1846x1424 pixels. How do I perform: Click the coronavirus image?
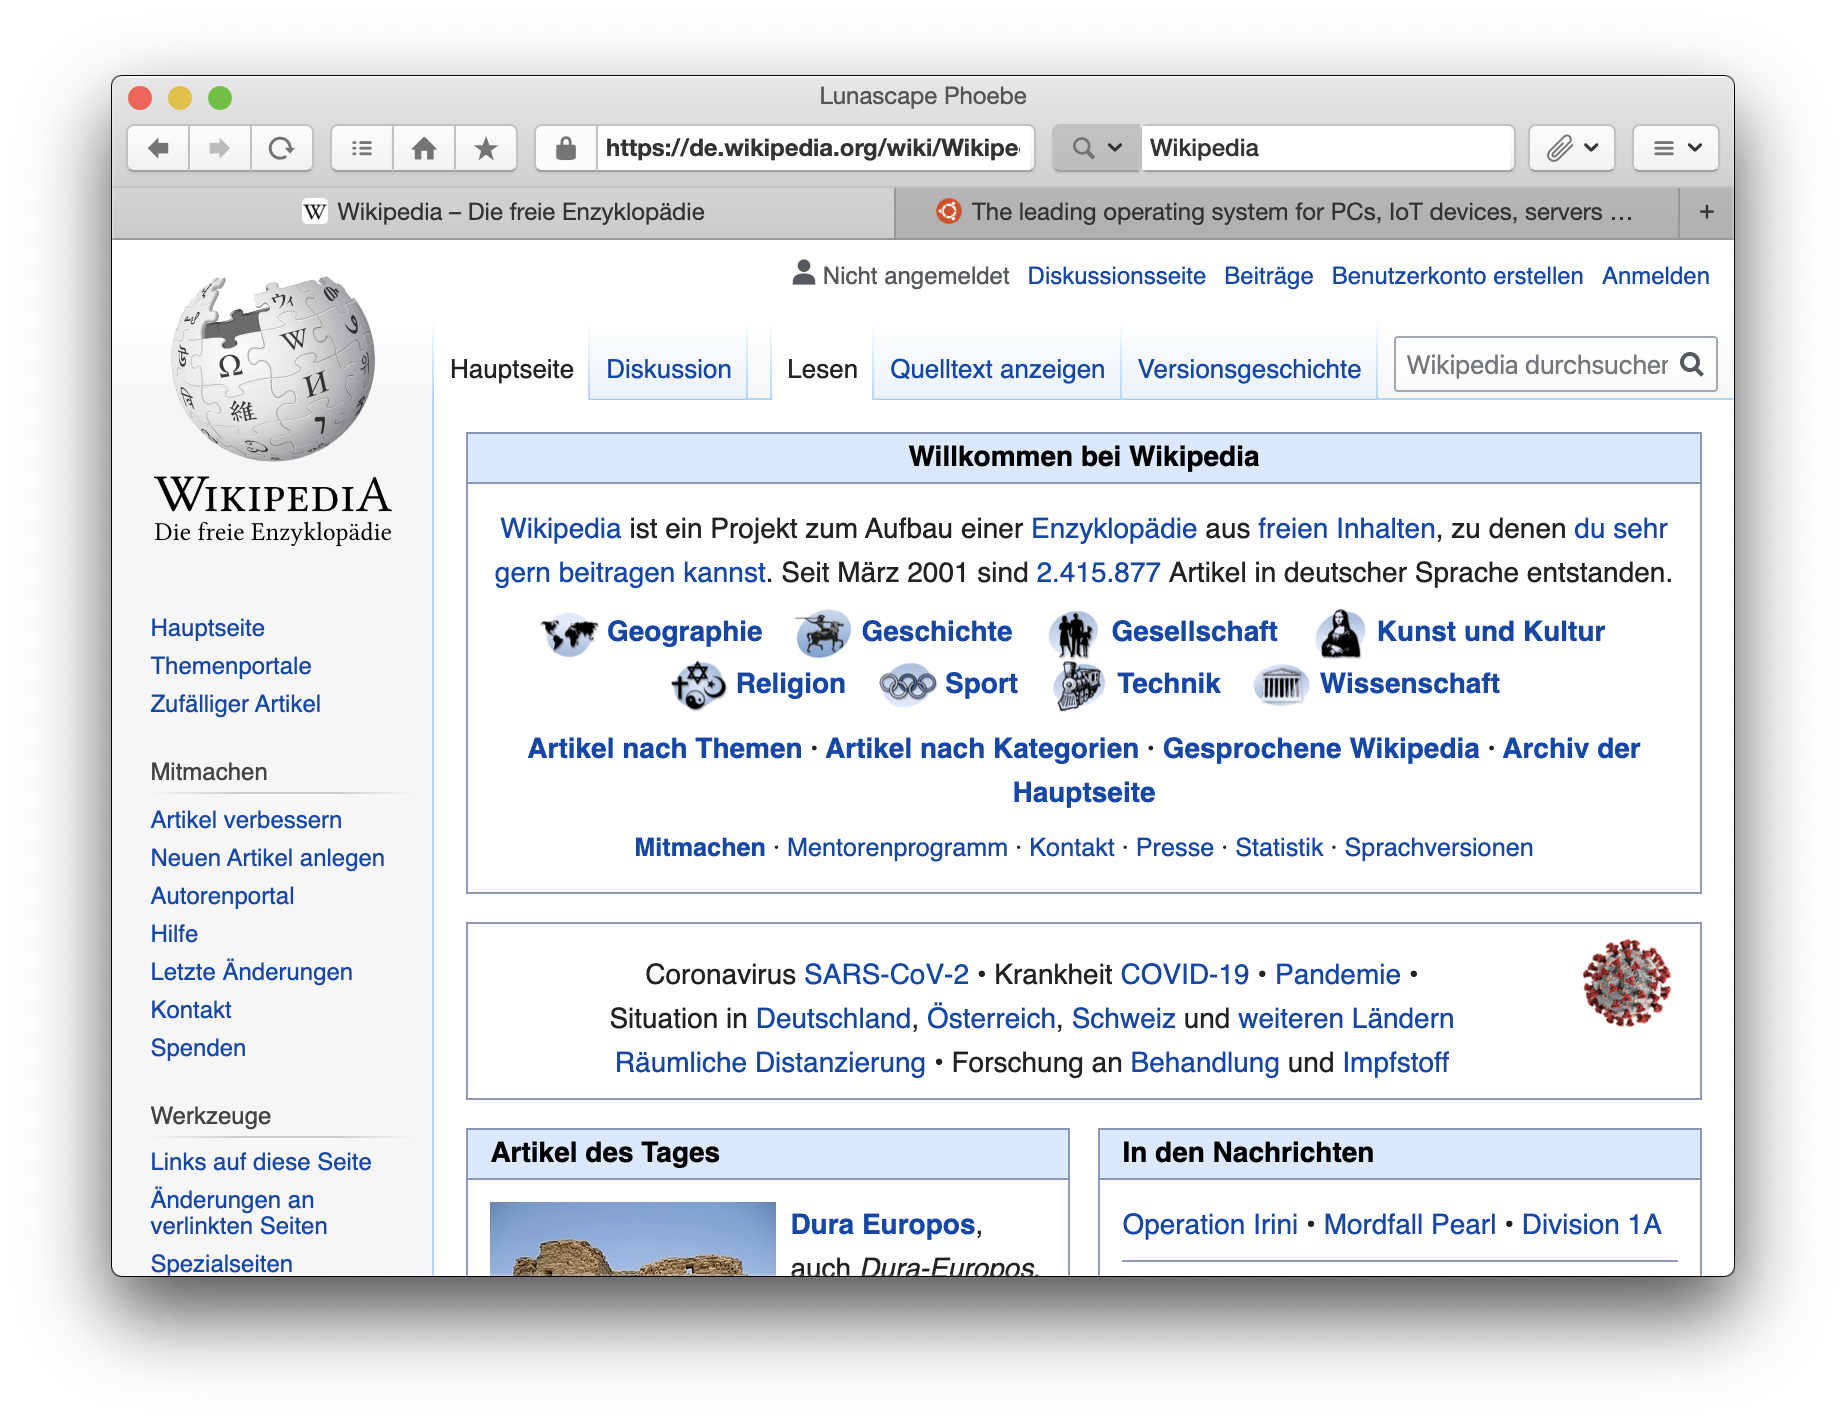[x=1626, y=982]
